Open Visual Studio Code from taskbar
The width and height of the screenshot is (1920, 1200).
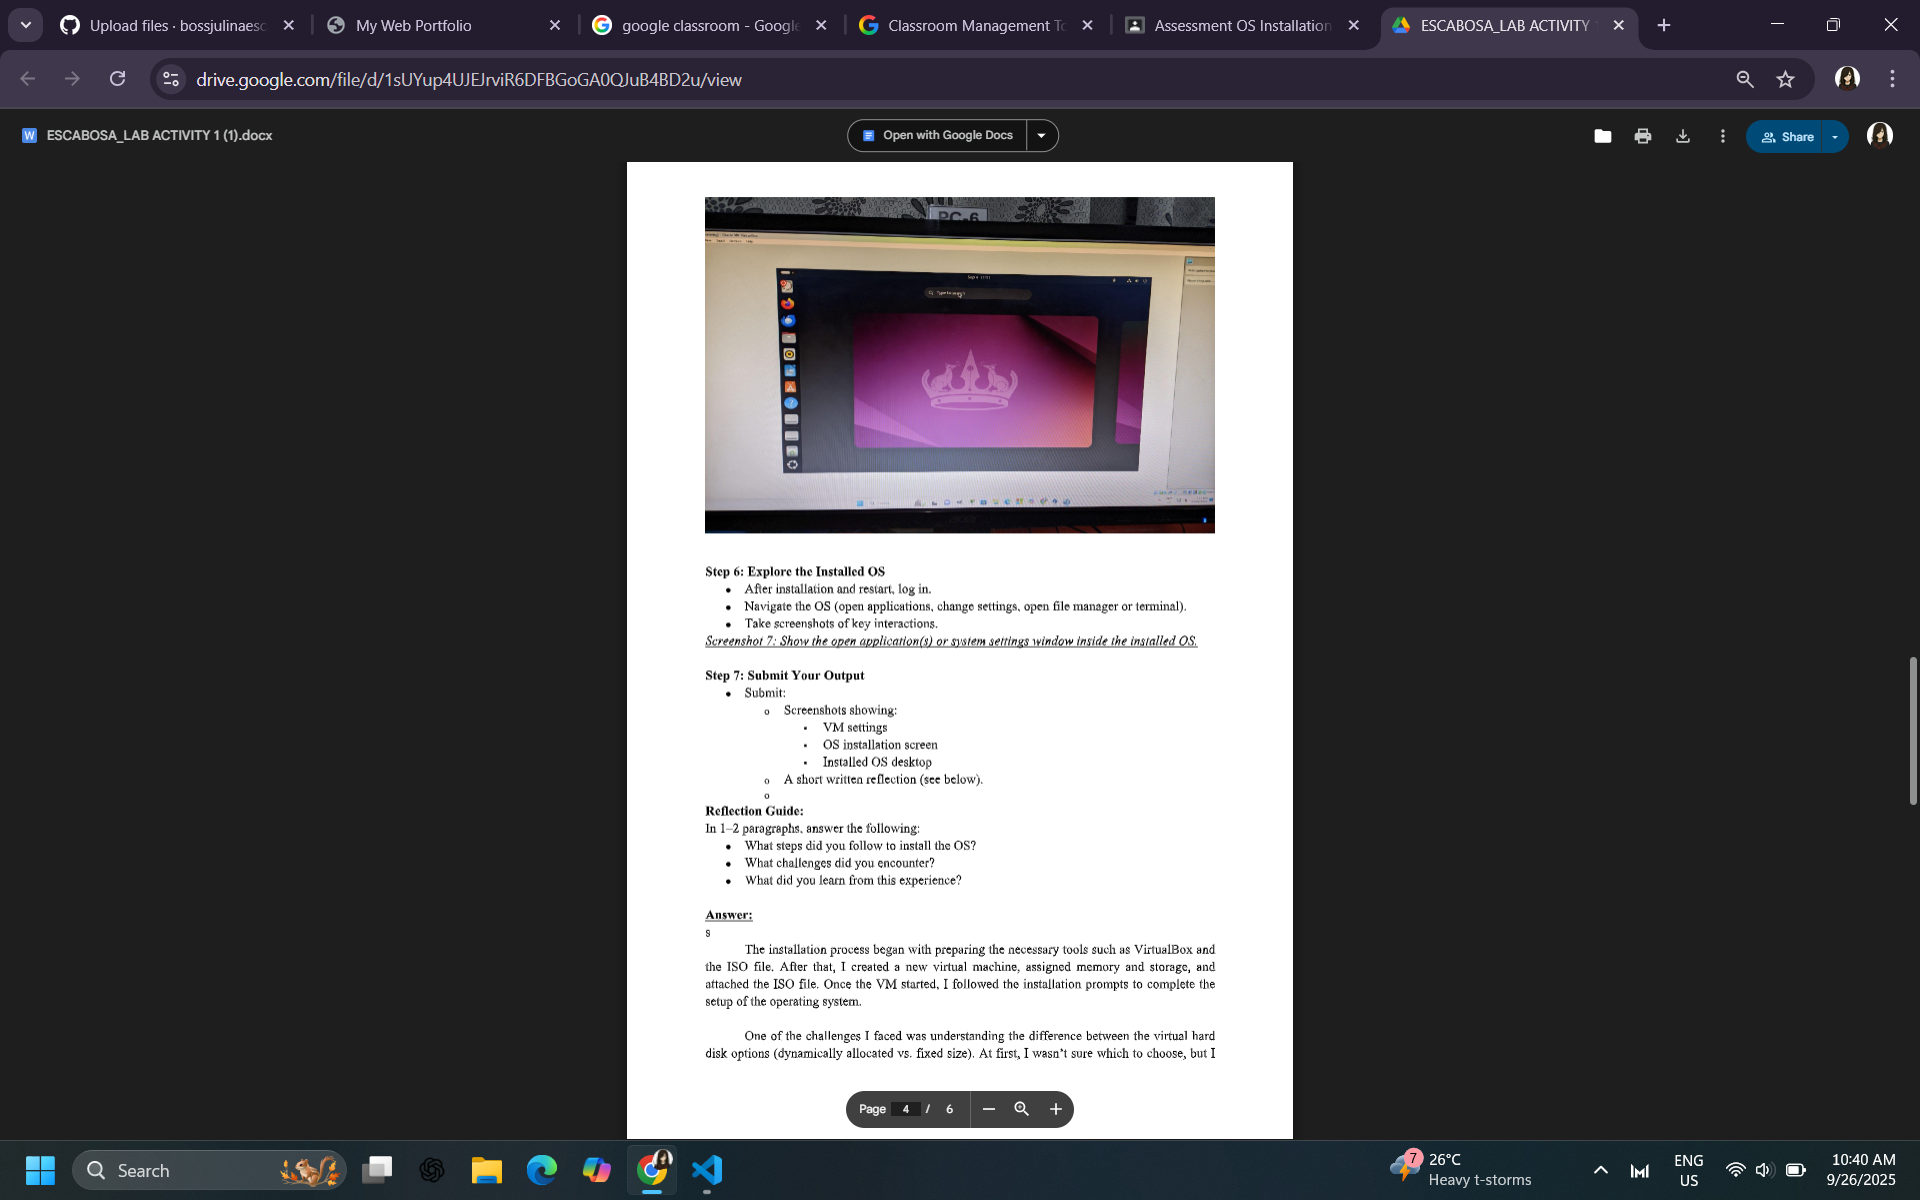pos(706,1170)
